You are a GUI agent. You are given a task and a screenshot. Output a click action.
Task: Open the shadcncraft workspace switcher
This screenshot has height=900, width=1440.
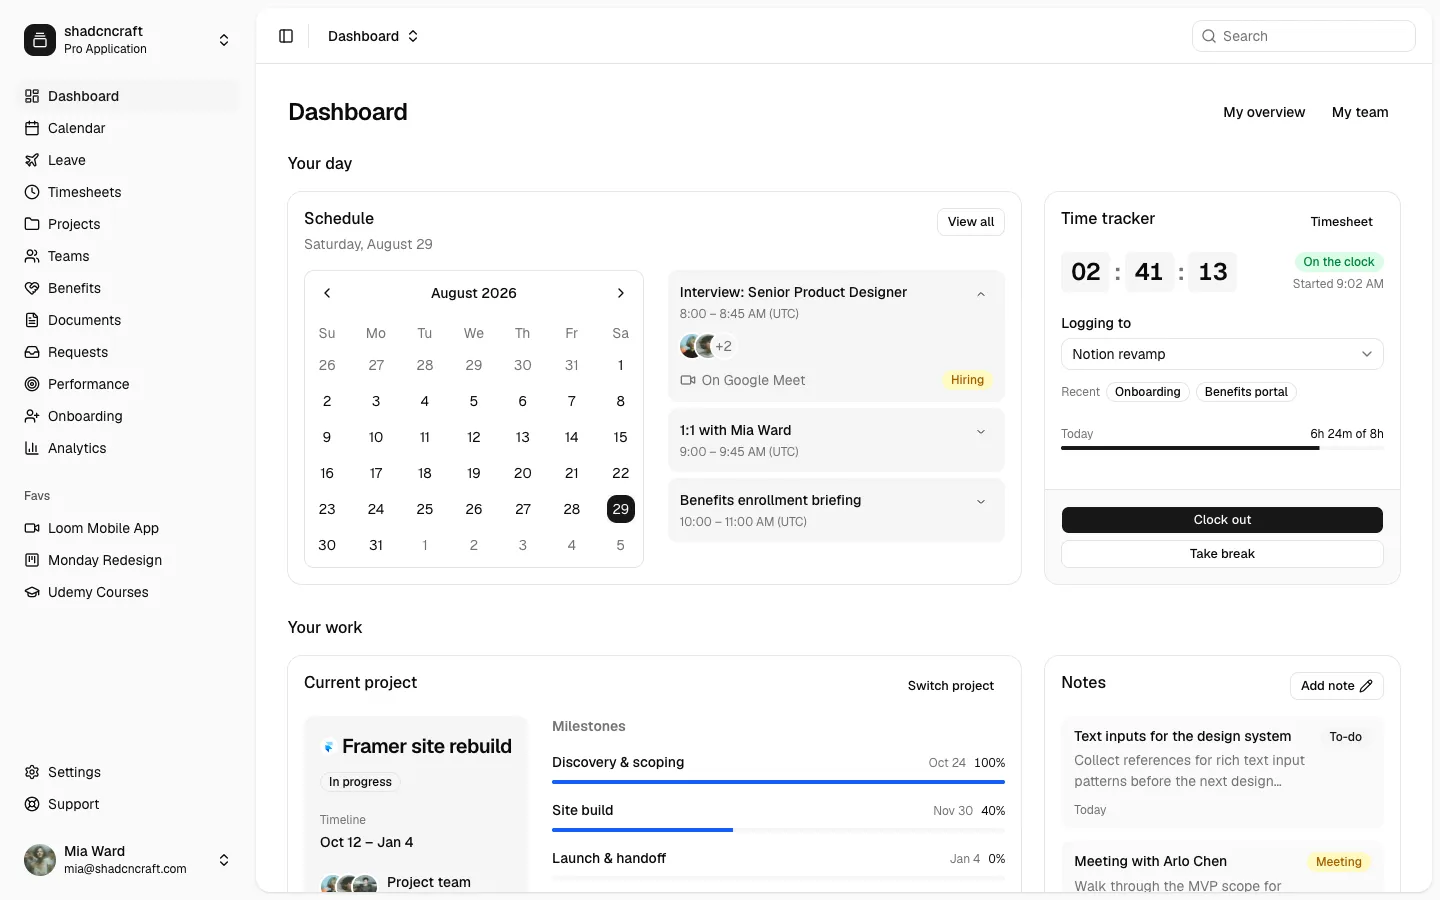(x=128, y=40)
